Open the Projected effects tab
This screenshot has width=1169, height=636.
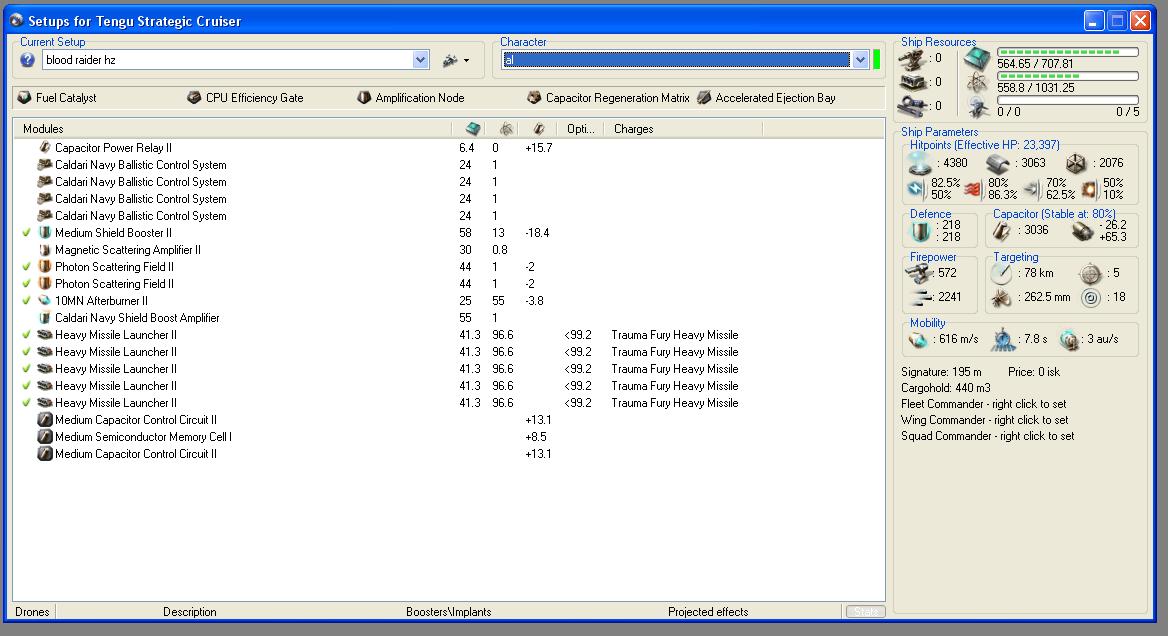click(708, 611)
